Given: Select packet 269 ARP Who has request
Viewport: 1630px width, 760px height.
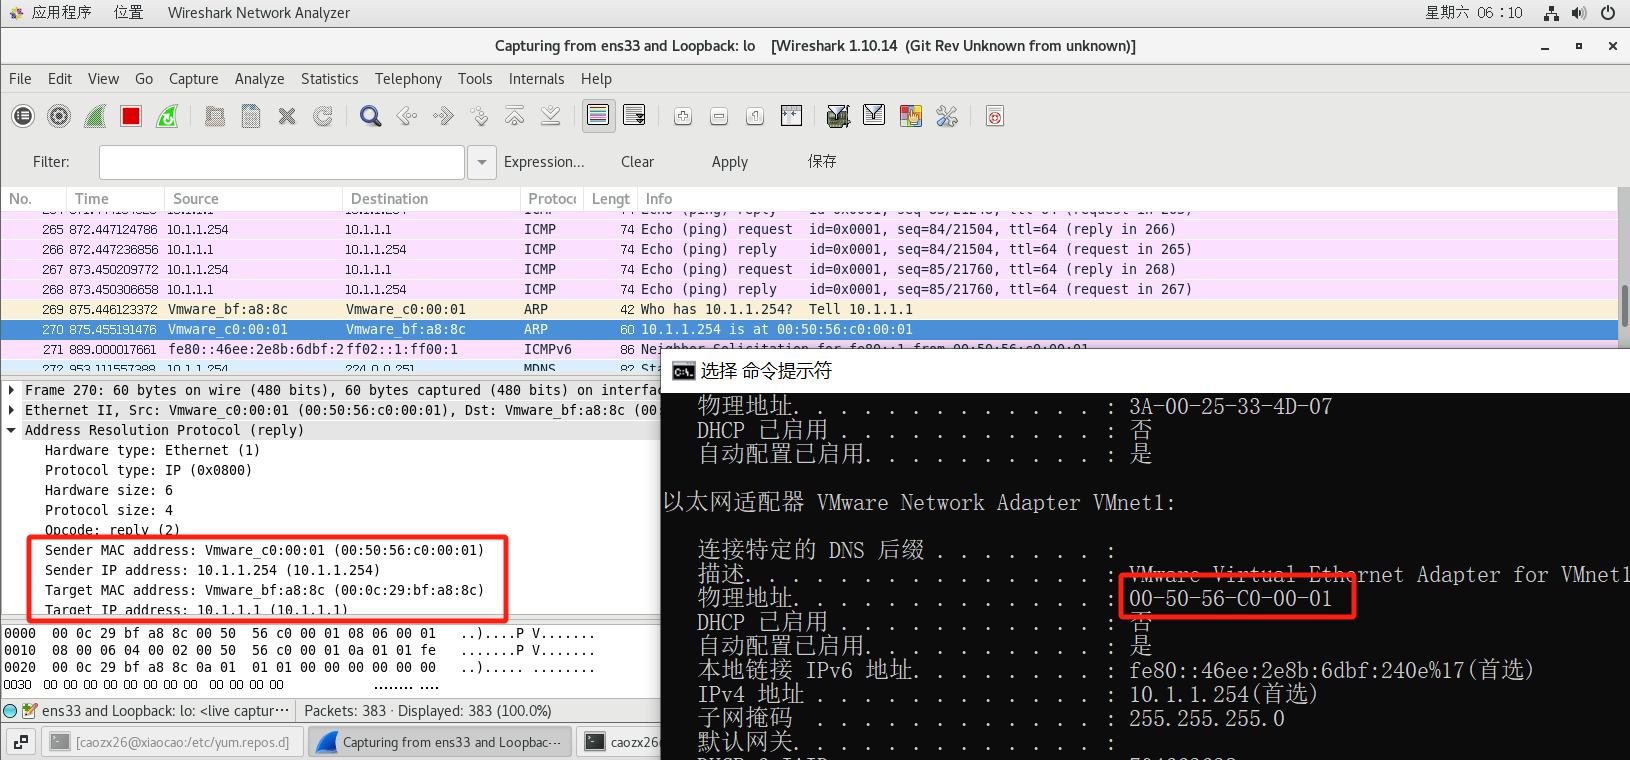Looking at the screenshot, I should (809, 309).
